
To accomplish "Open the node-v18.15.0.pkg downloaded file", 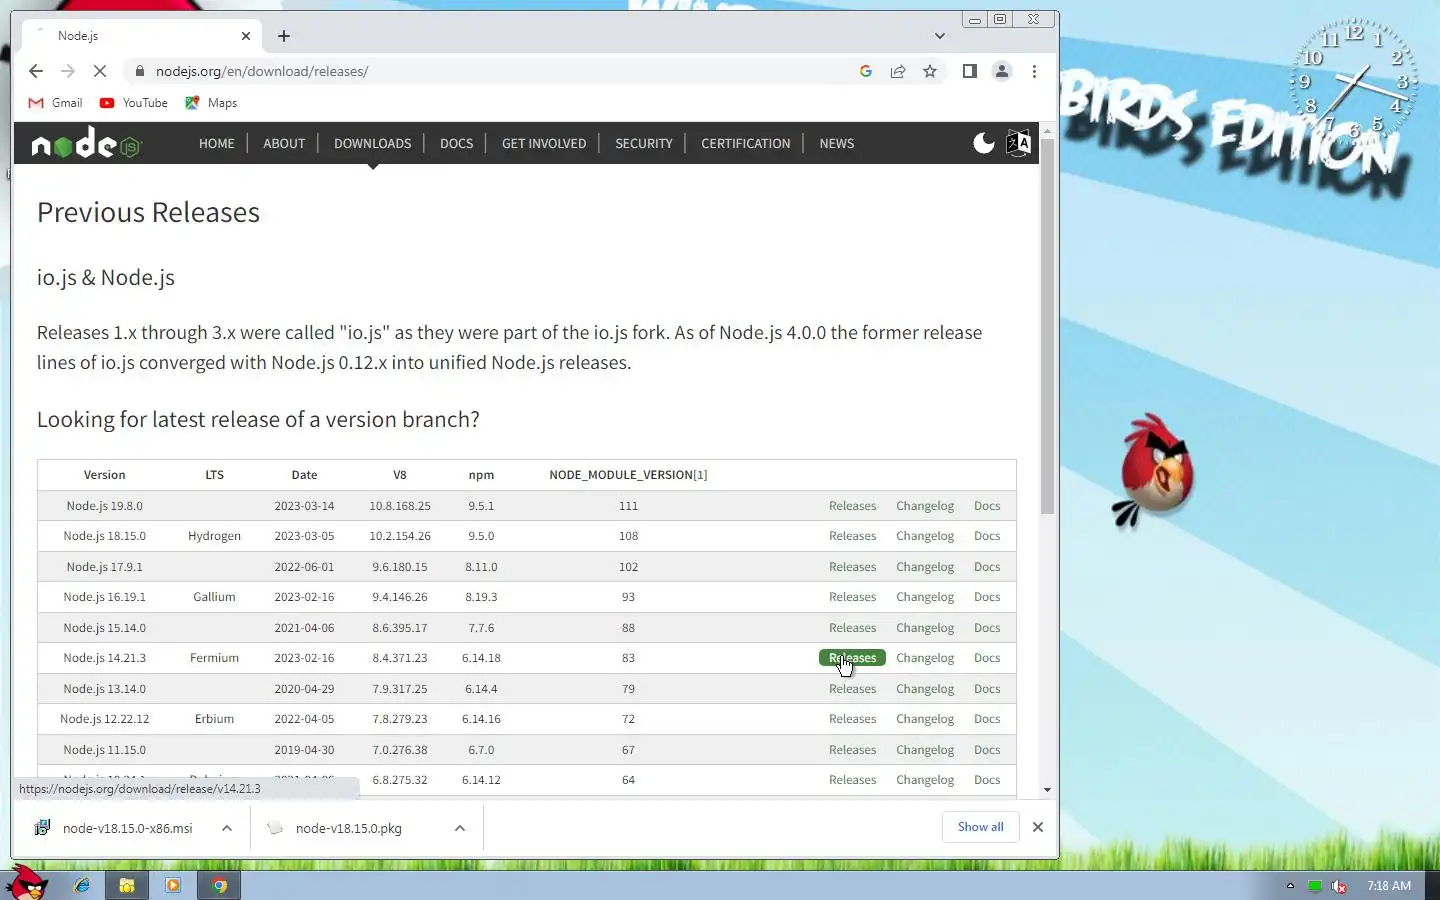I will click(348, 828).
